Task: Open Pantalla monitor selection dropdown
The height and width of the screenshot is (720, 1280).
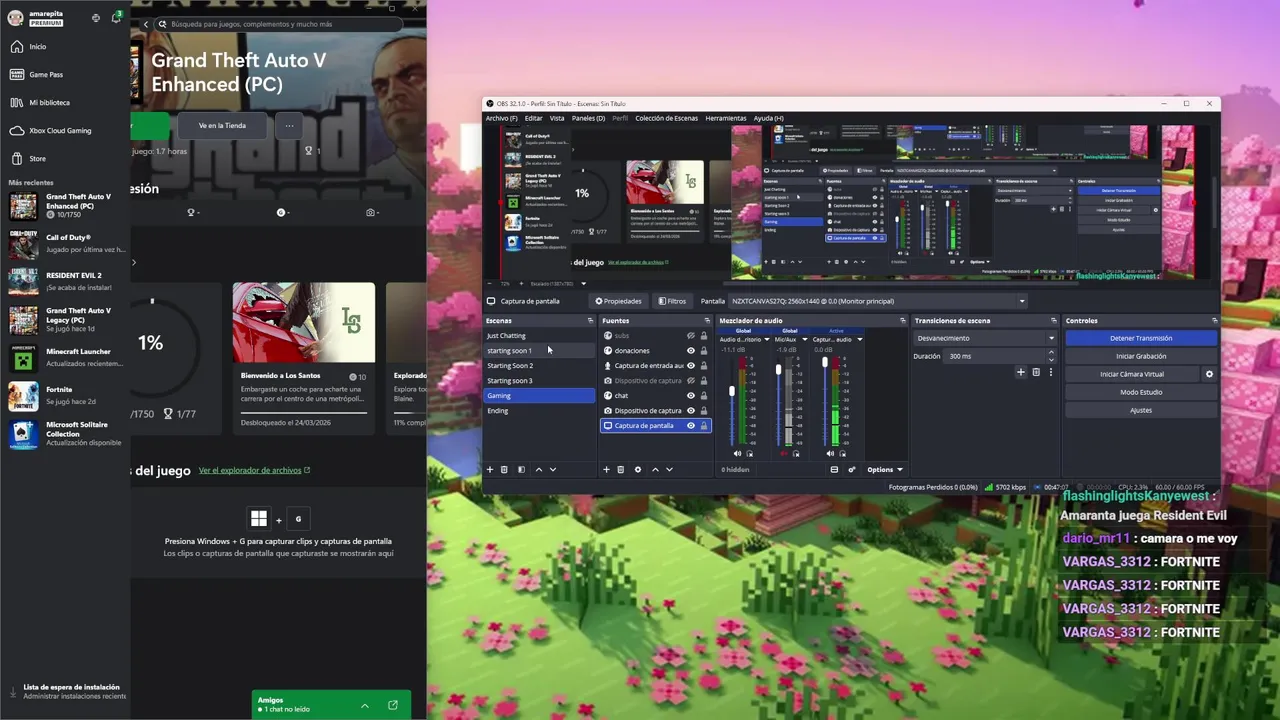Action: (878, 301)
